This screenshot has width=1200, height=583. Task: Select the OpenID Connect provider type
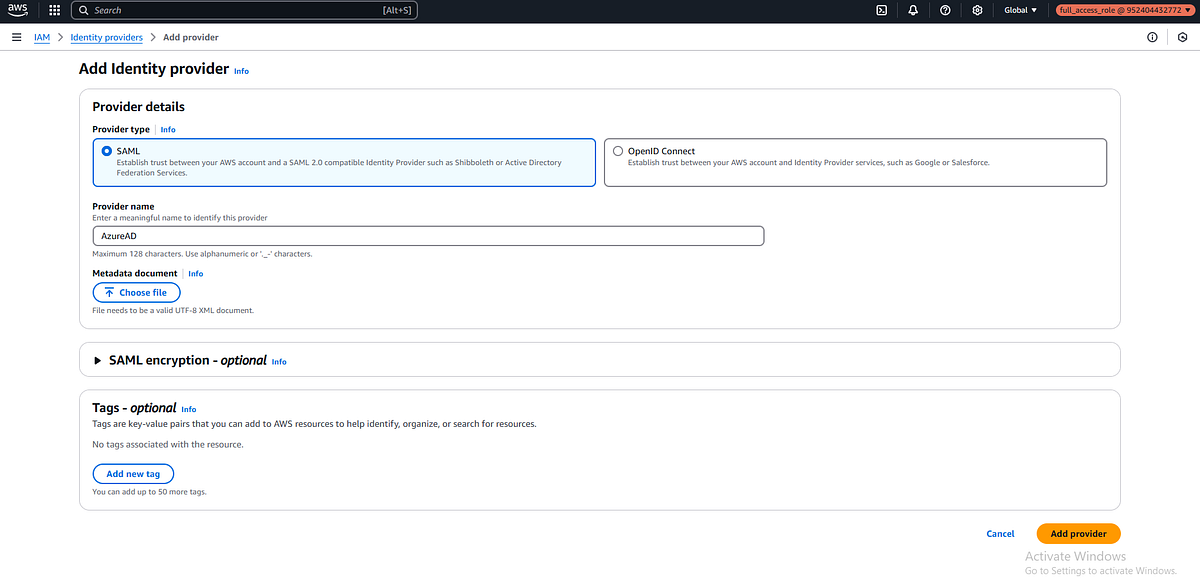click(x=618, y=151)
